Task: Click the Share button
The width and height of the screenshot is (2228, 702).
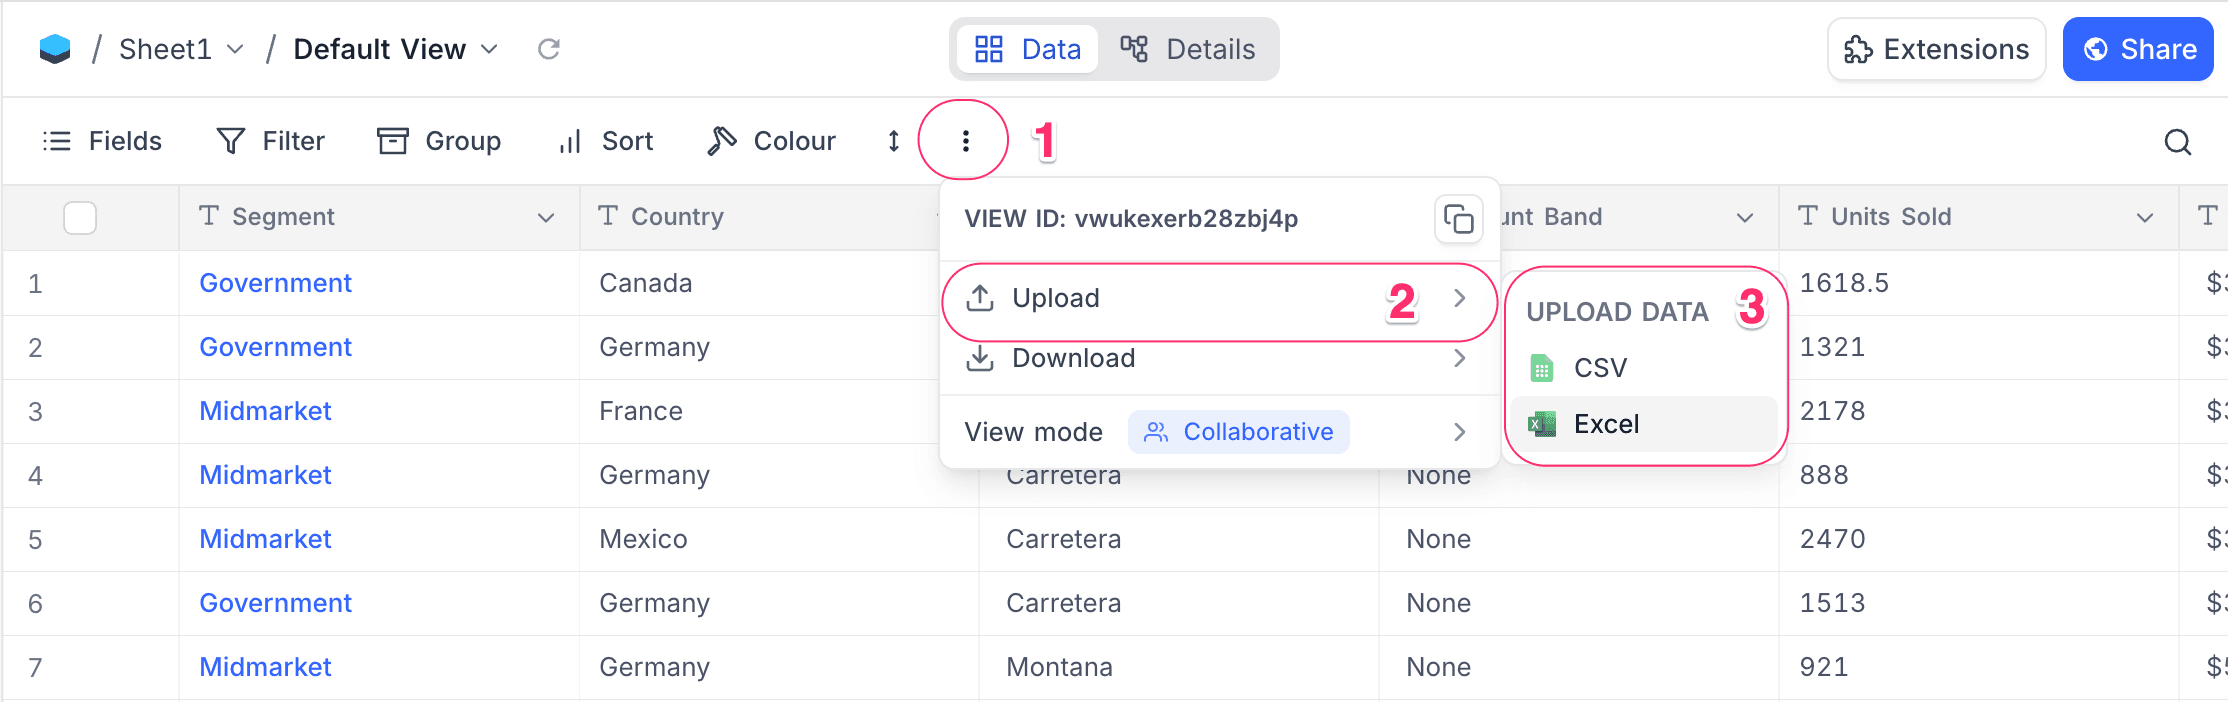Action: (2138, 49)
